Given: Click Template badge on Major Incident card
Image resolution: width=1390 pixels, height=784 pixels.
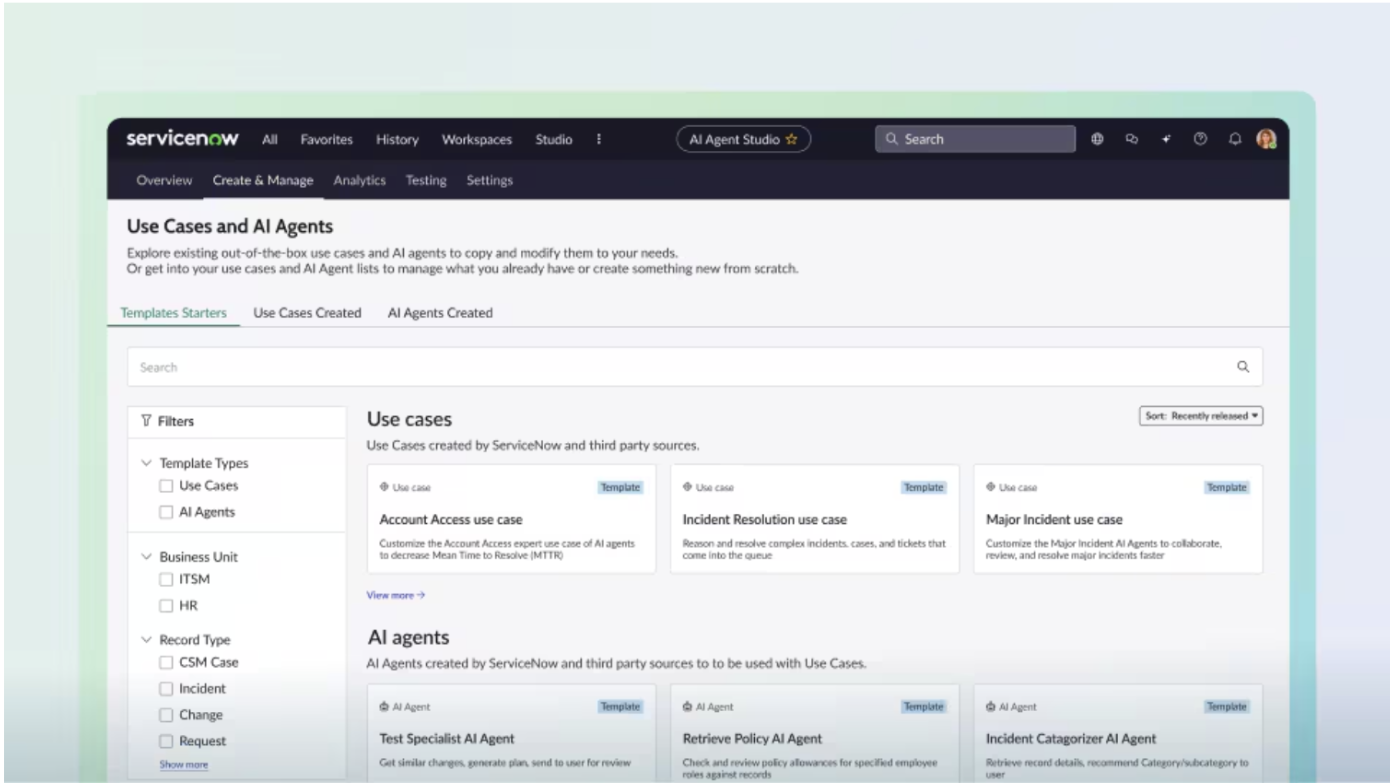Looking at the screenshot, I should click(x=1226, y=488).
